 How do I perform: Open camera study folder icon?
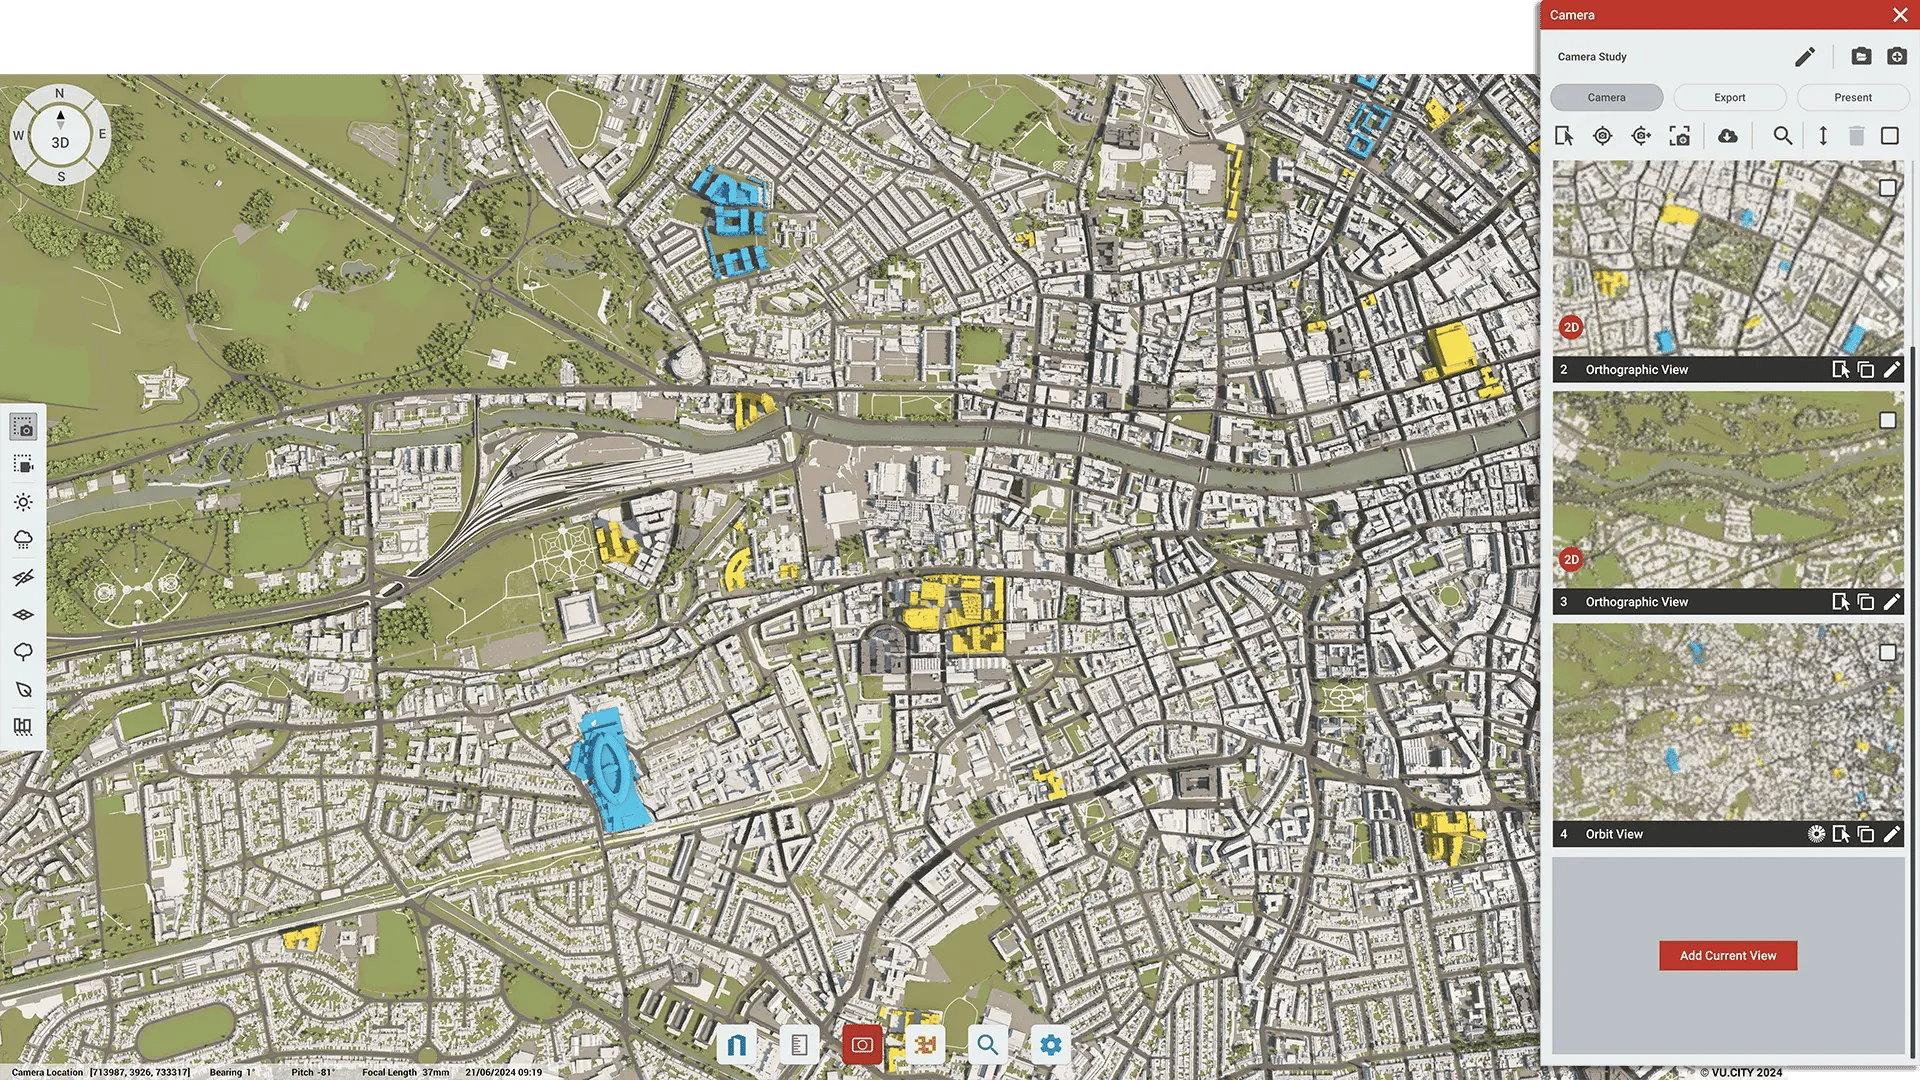(1861, 57)
